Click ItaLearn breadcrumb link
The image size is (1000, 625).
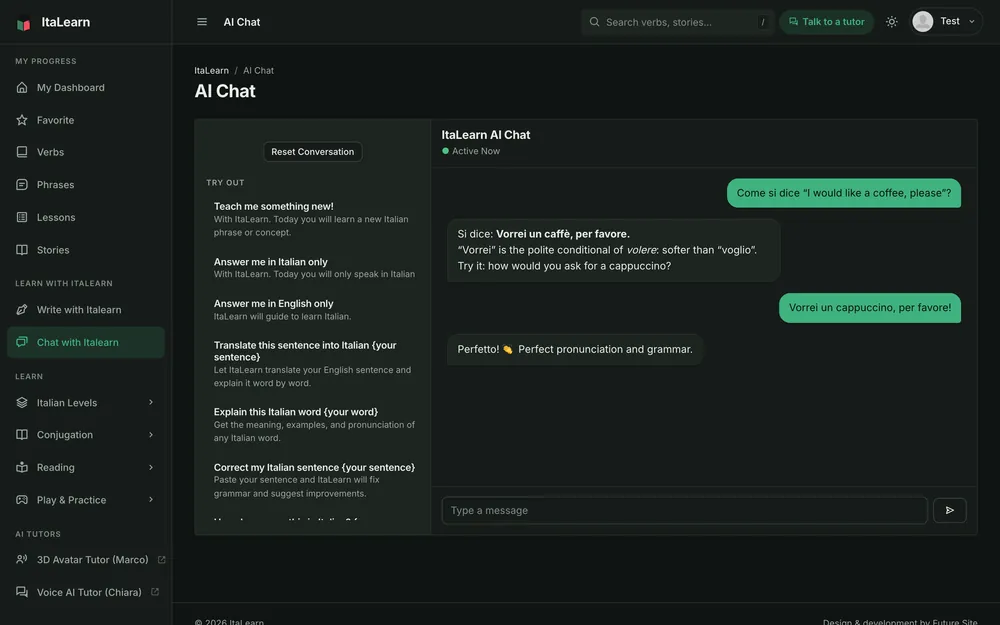211,70
